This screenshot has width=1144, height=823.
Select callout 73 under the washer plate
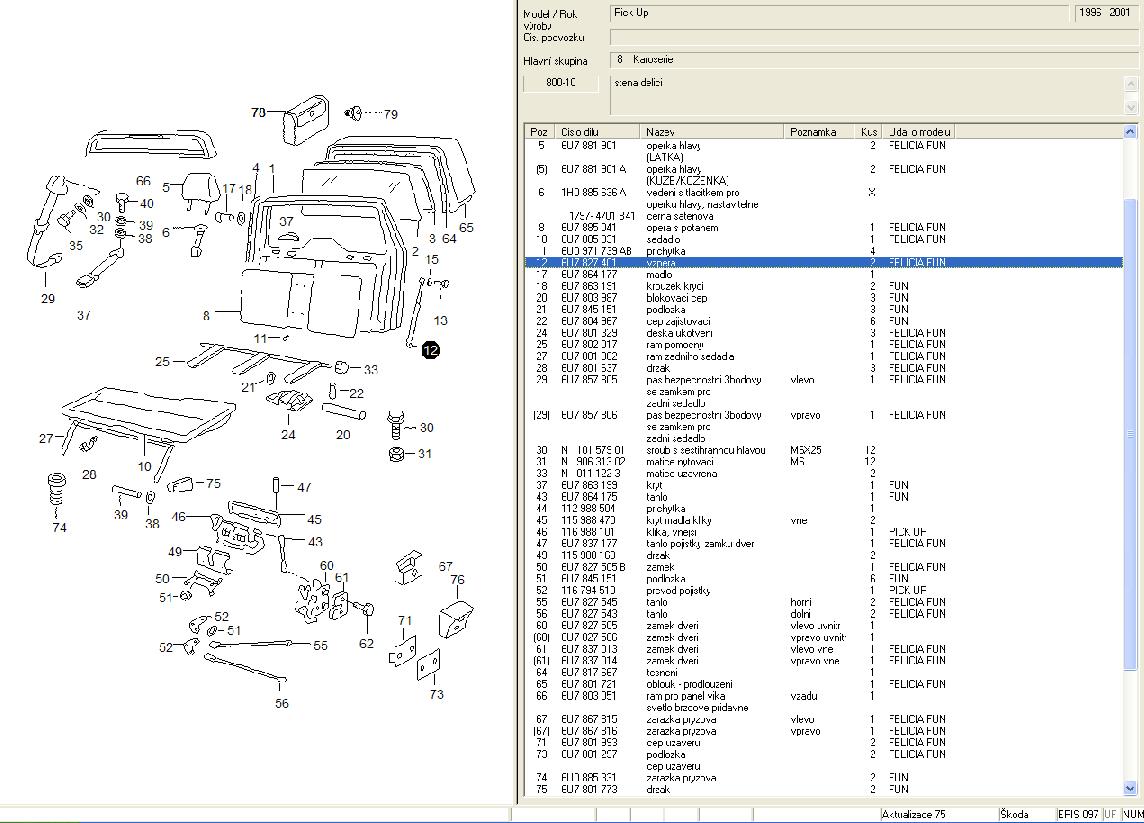click(436, 695)
